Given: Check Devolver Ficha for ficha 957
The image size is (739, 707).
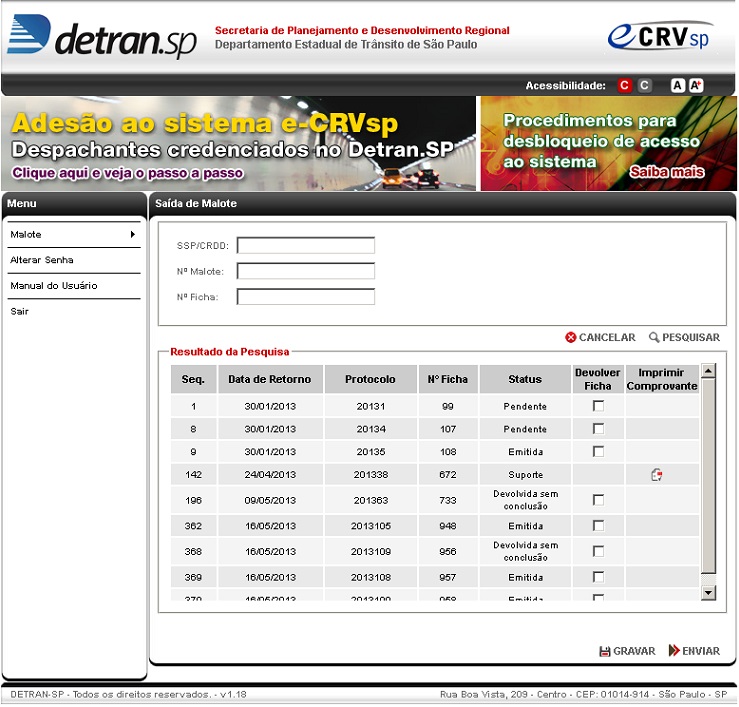Looking at the screenshot, I should (x=598, y=576).
